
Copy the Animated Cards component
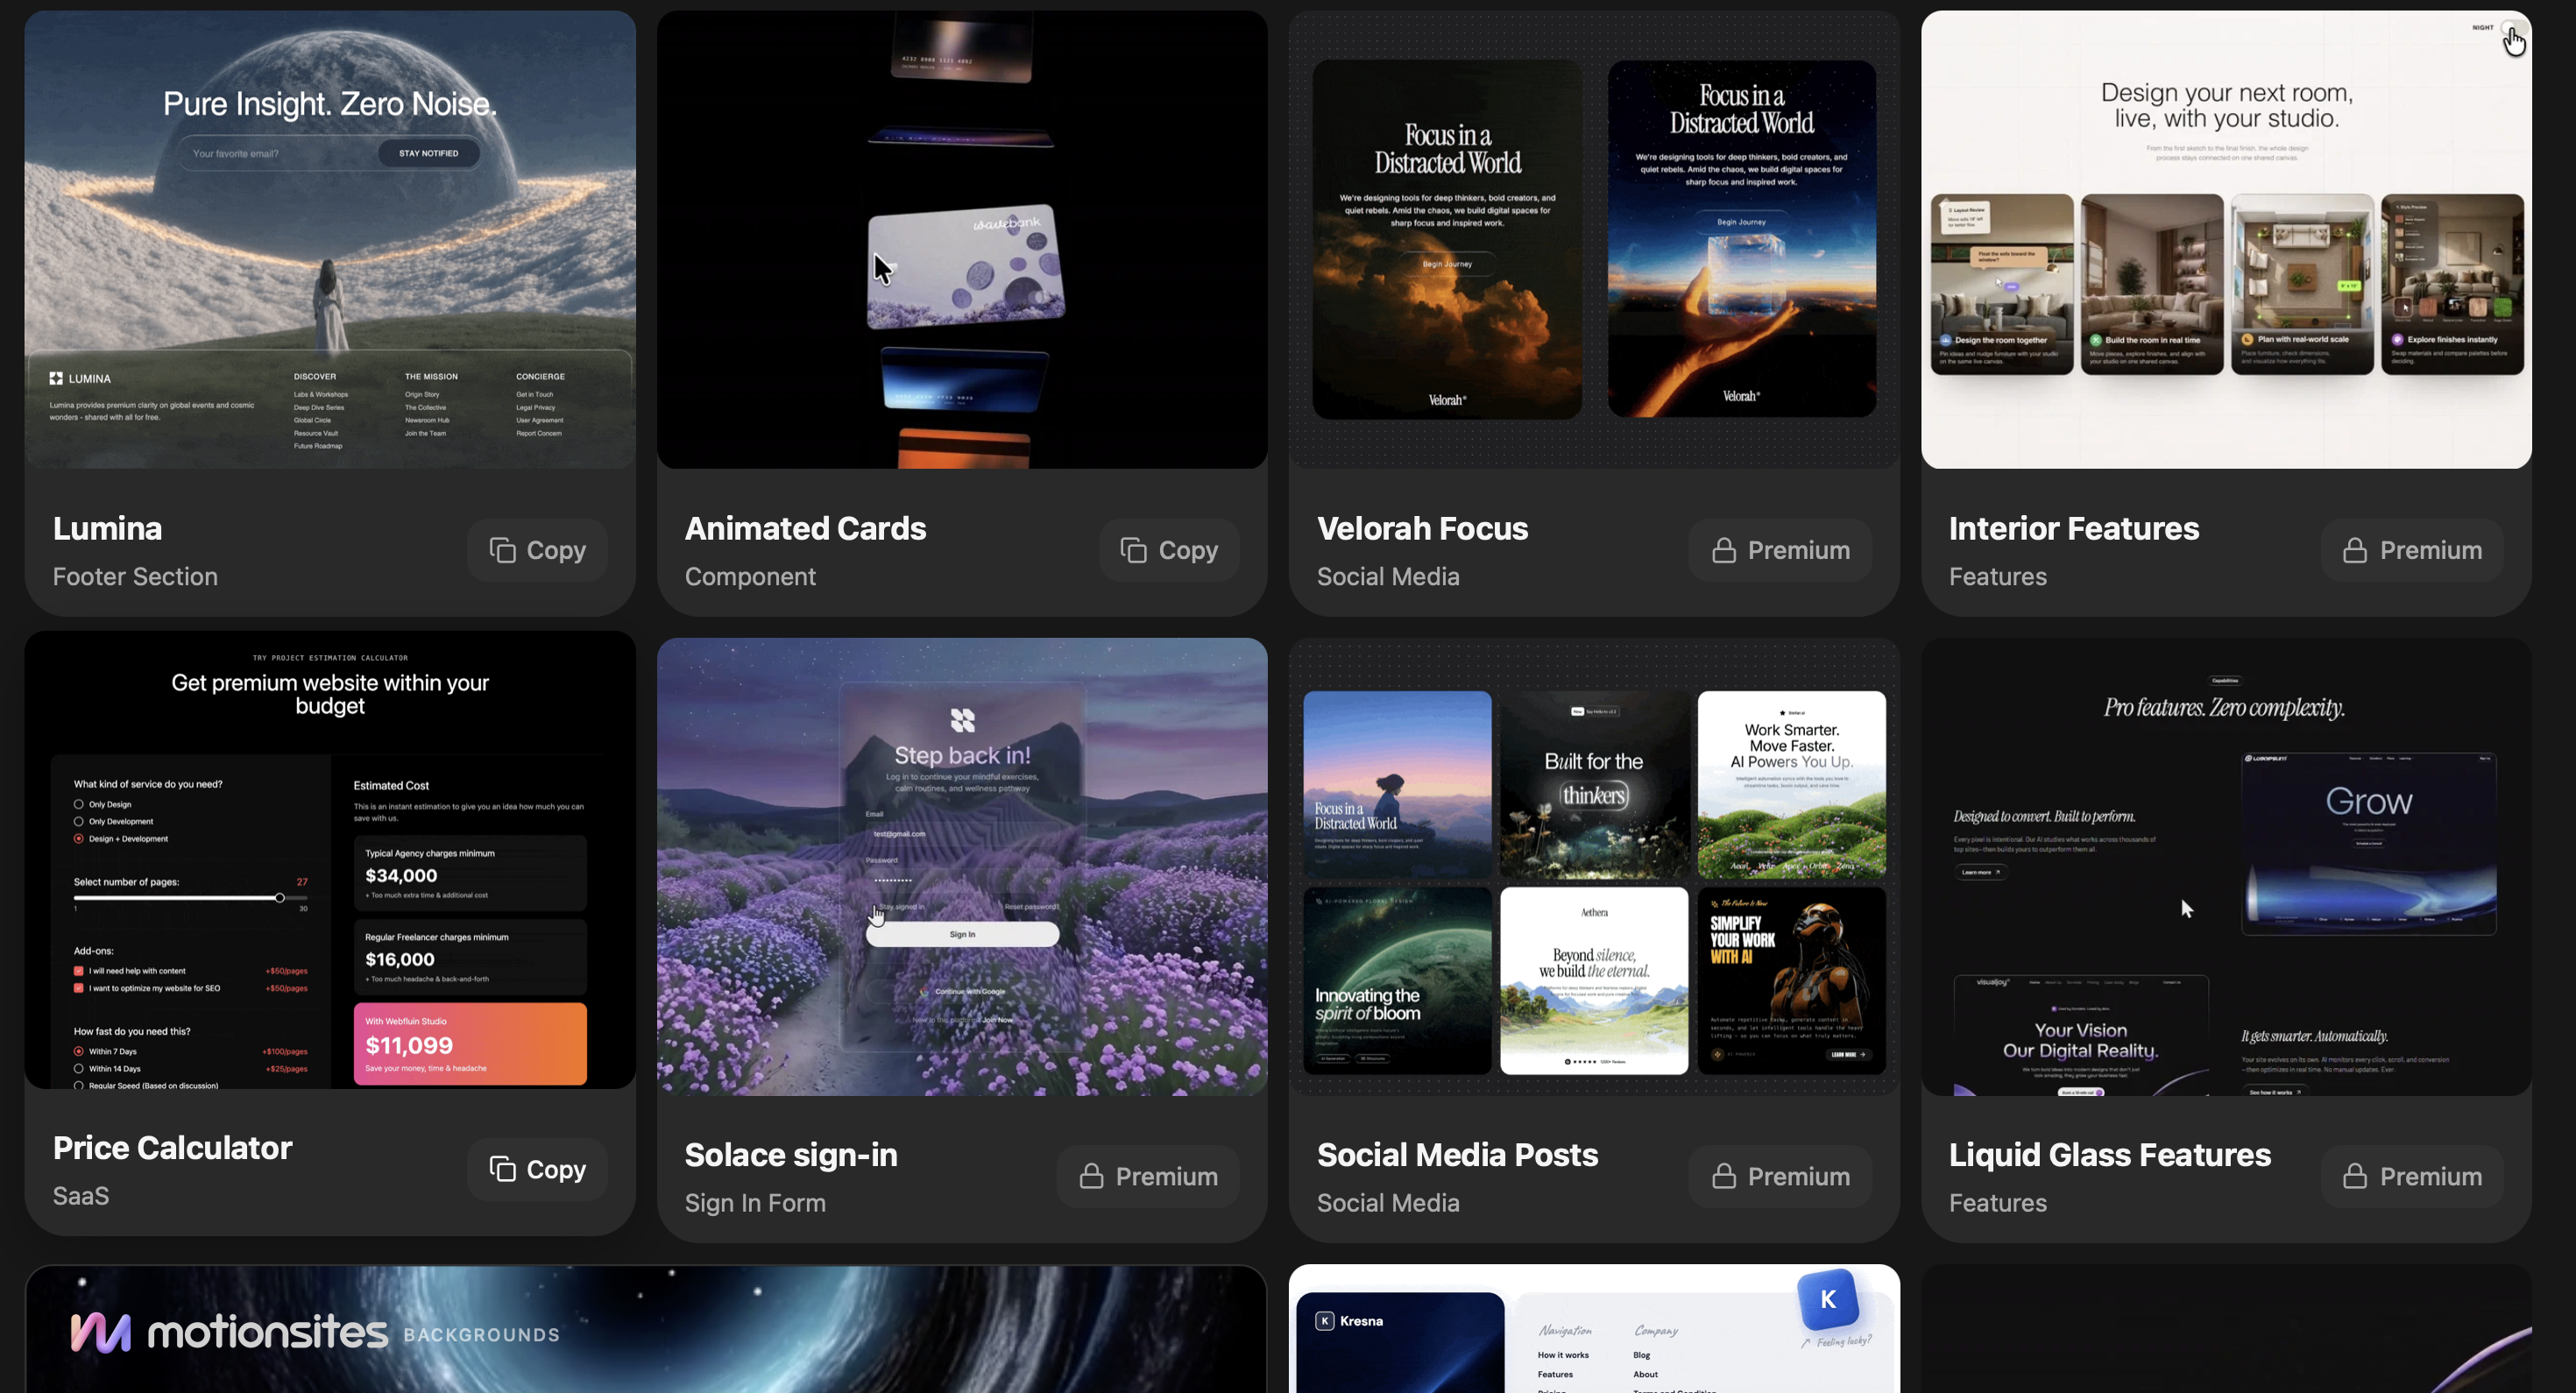pos(1169,550)
